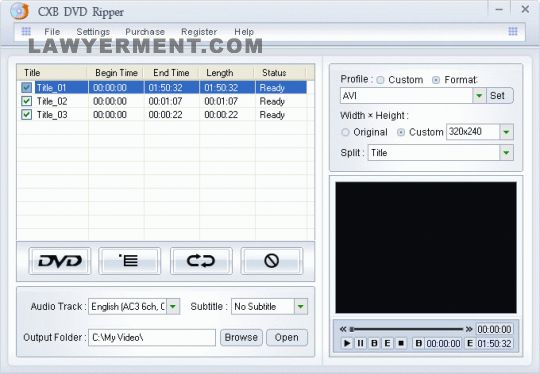Click the end time 01:50:32 field in player
Image resolution: width=540 pixels, height=374 pixels.
pos(494,343)
